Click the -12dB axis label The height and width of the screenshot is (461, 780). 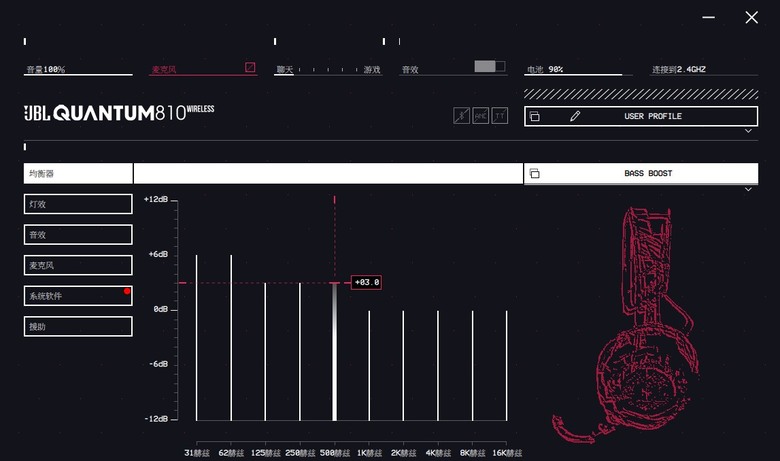156,419
